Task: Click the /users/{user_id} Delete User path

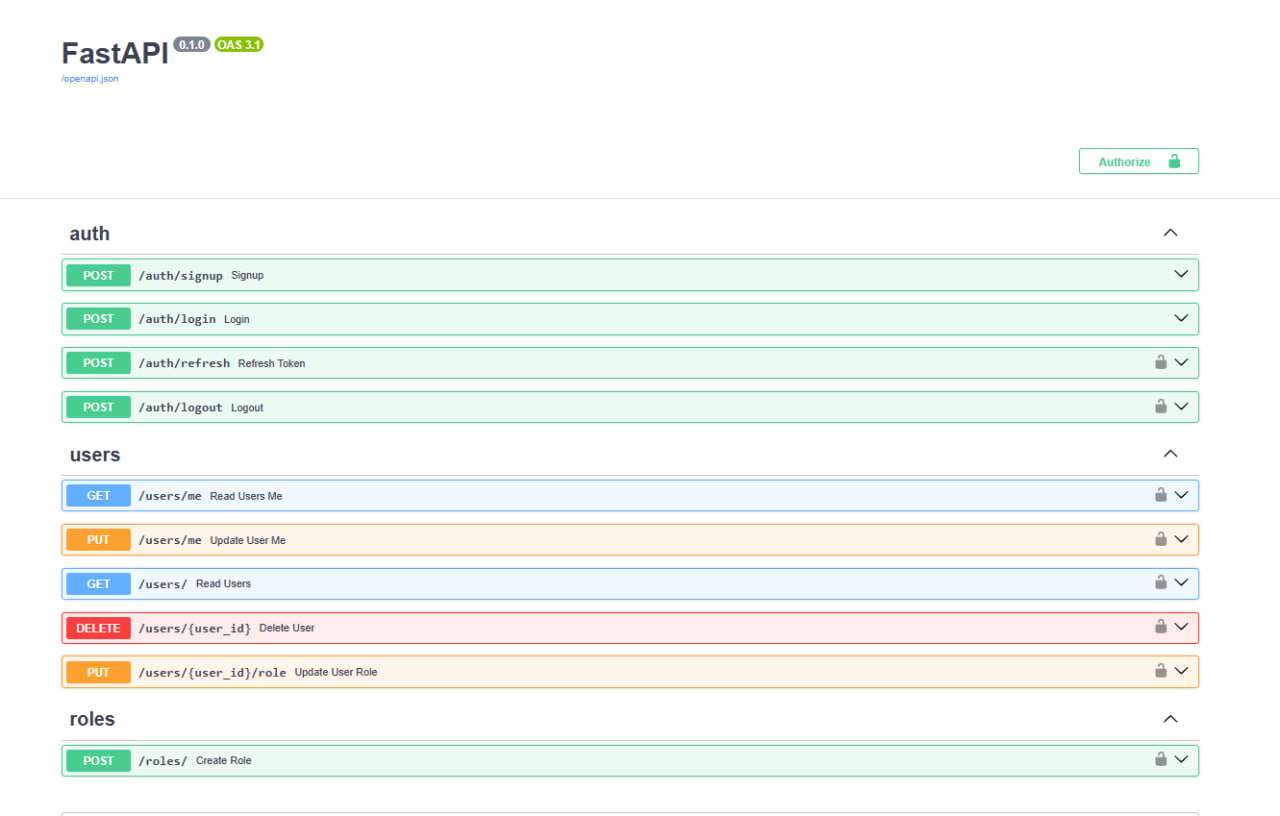Action: click(x=195, y=628)
